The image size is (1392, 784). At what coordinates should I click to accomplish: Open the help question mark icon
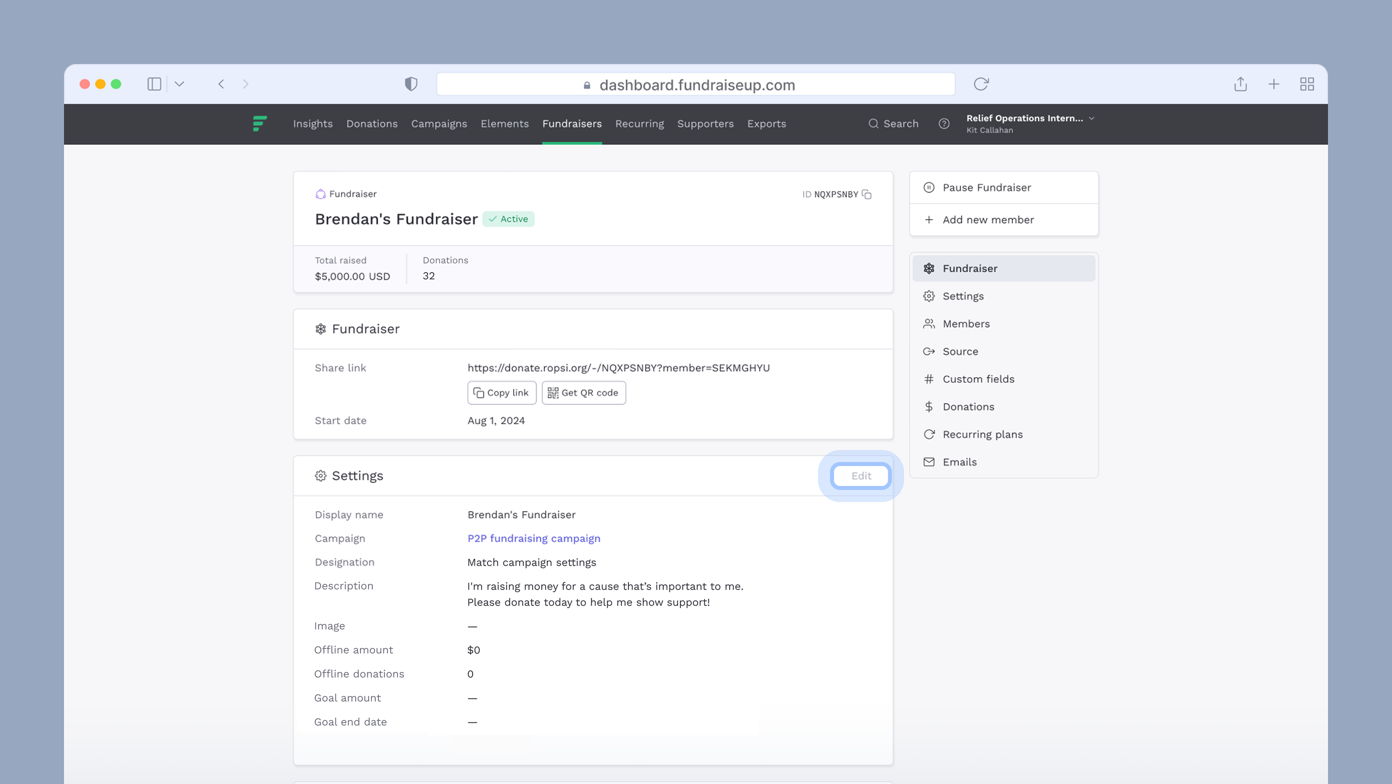coord(944,124)
